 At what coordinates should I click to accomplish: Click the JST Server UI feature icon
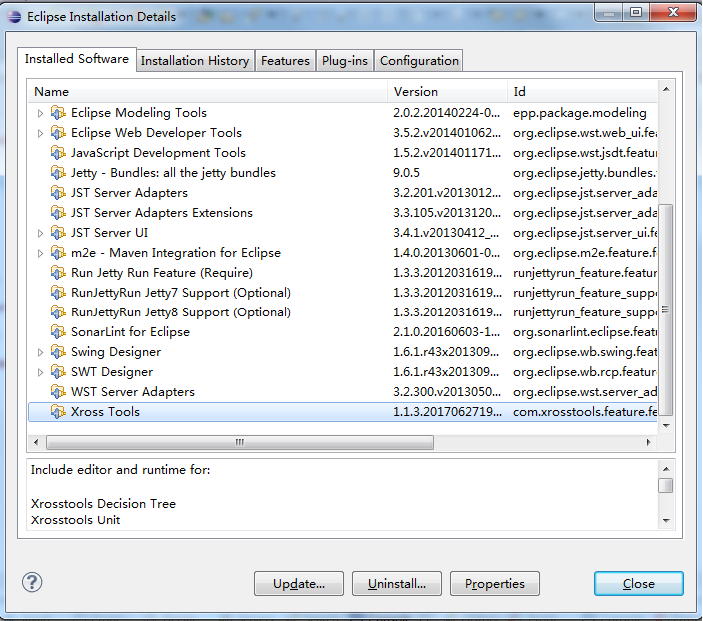click(58, 233)
